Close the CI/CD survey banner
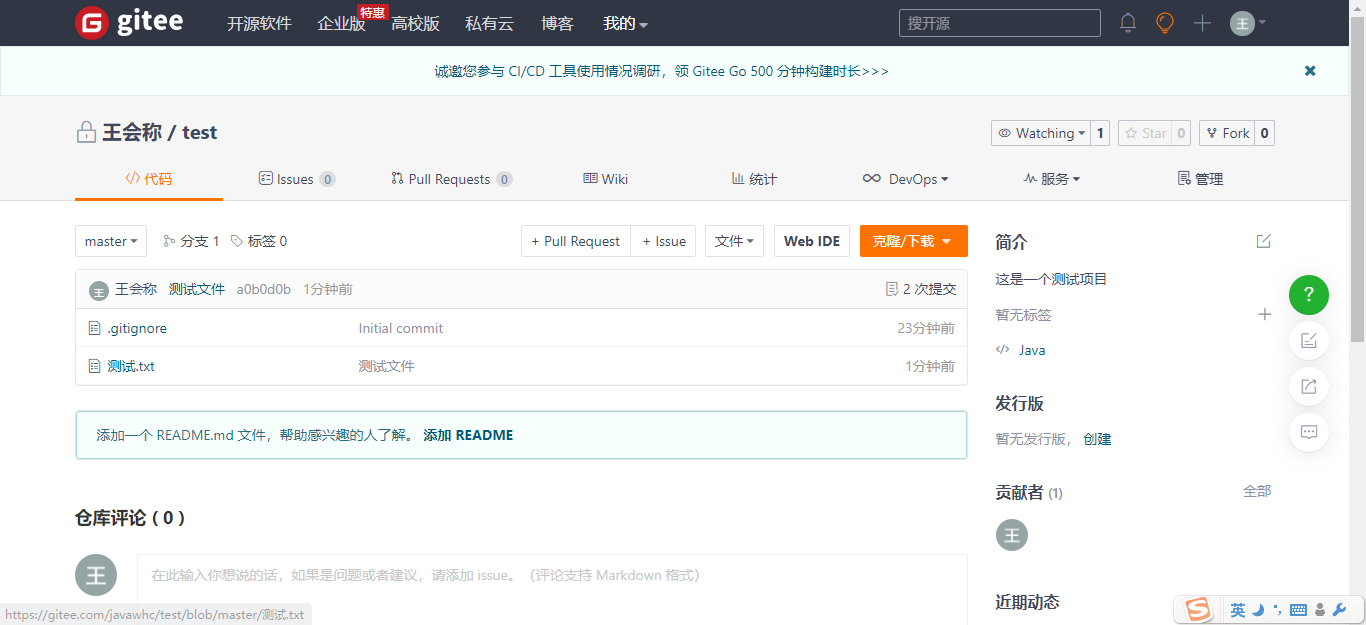1366x625 pixels. pos(1310,71)
